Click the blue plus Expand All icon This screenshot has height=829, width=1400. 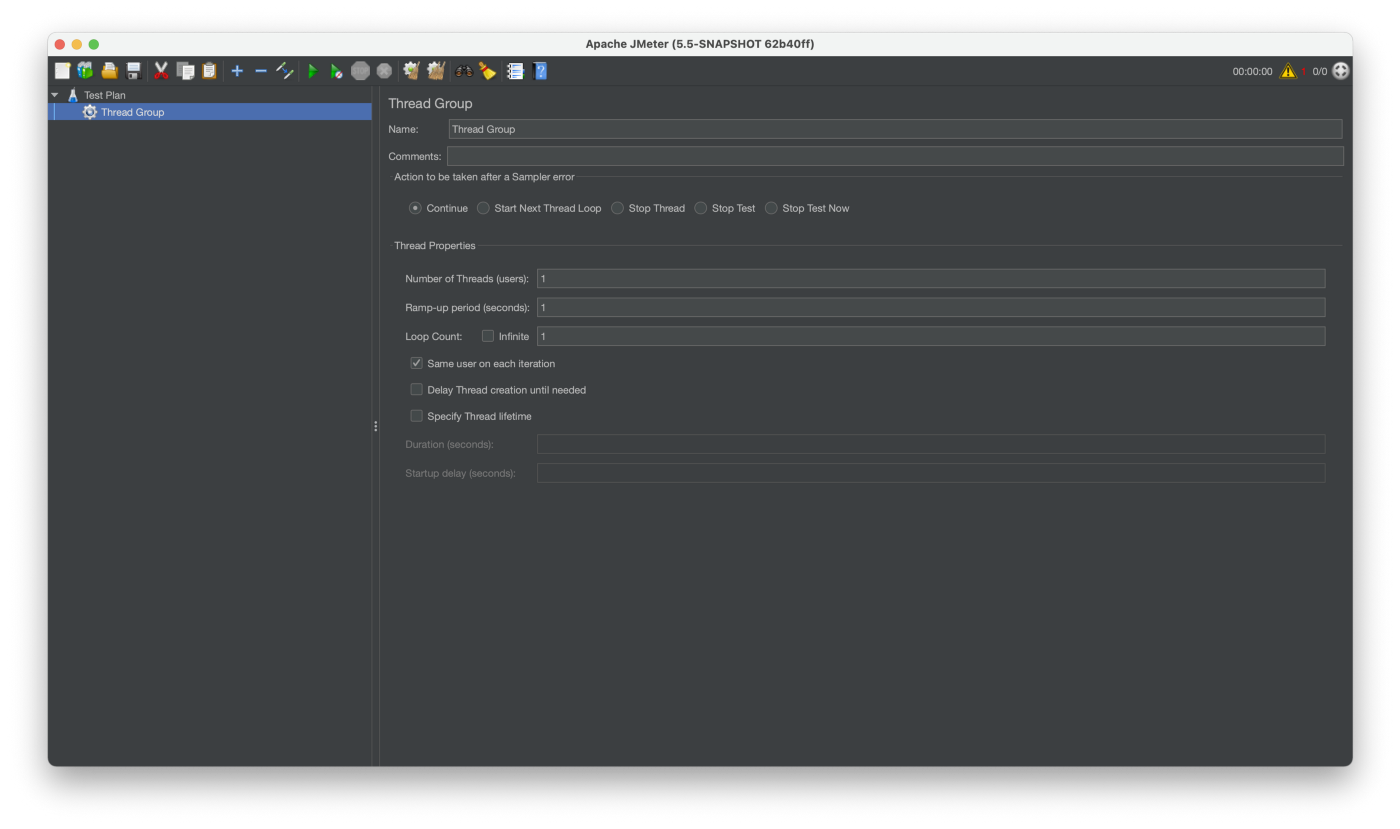tap(237, 71)
